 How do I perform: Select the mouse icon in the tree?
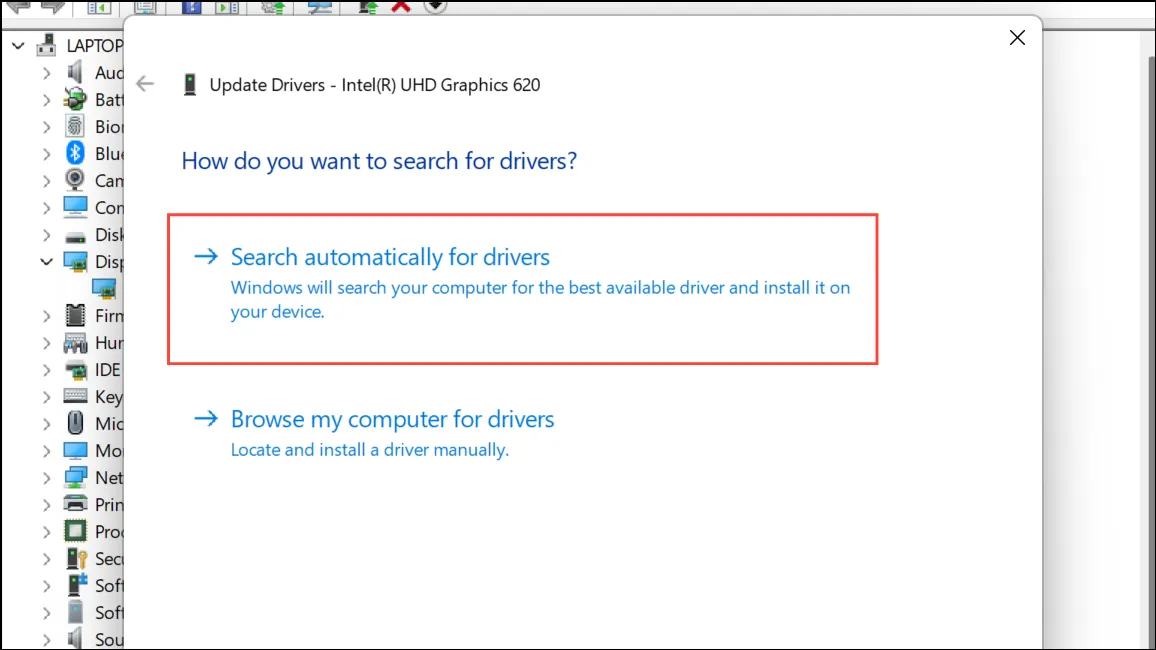pos(74,423)
